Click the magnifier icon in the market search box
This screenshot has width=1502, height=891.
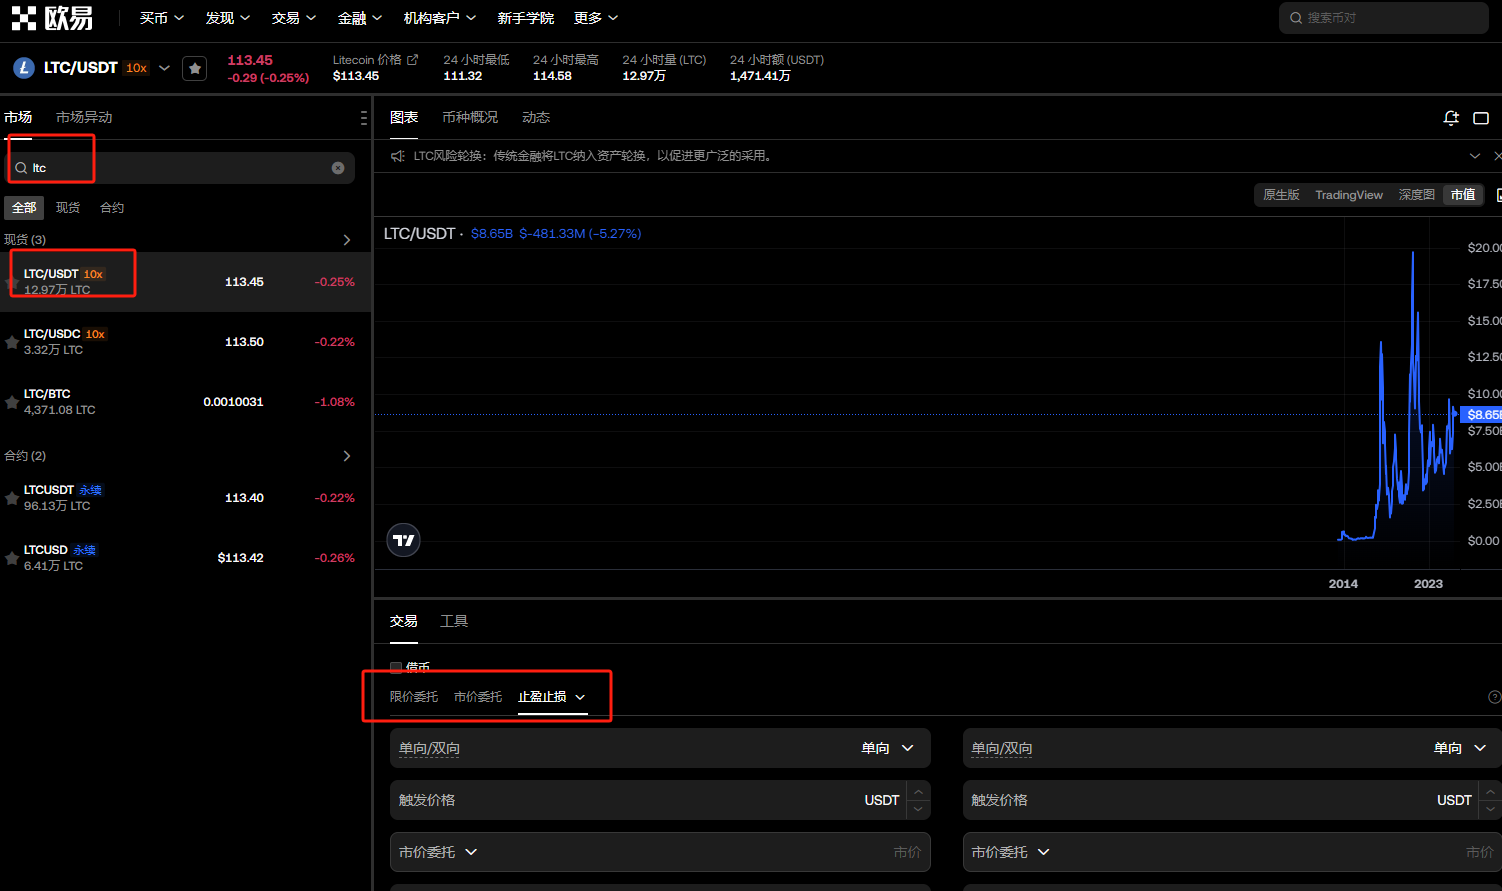20,168
